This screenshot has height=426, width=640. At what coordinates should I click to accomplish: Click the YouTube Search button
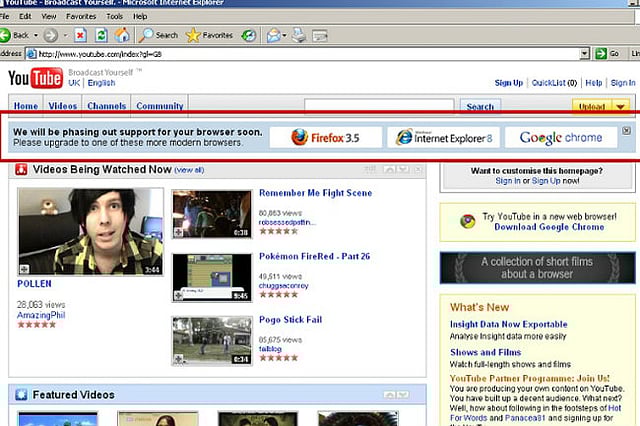[480, 106]
